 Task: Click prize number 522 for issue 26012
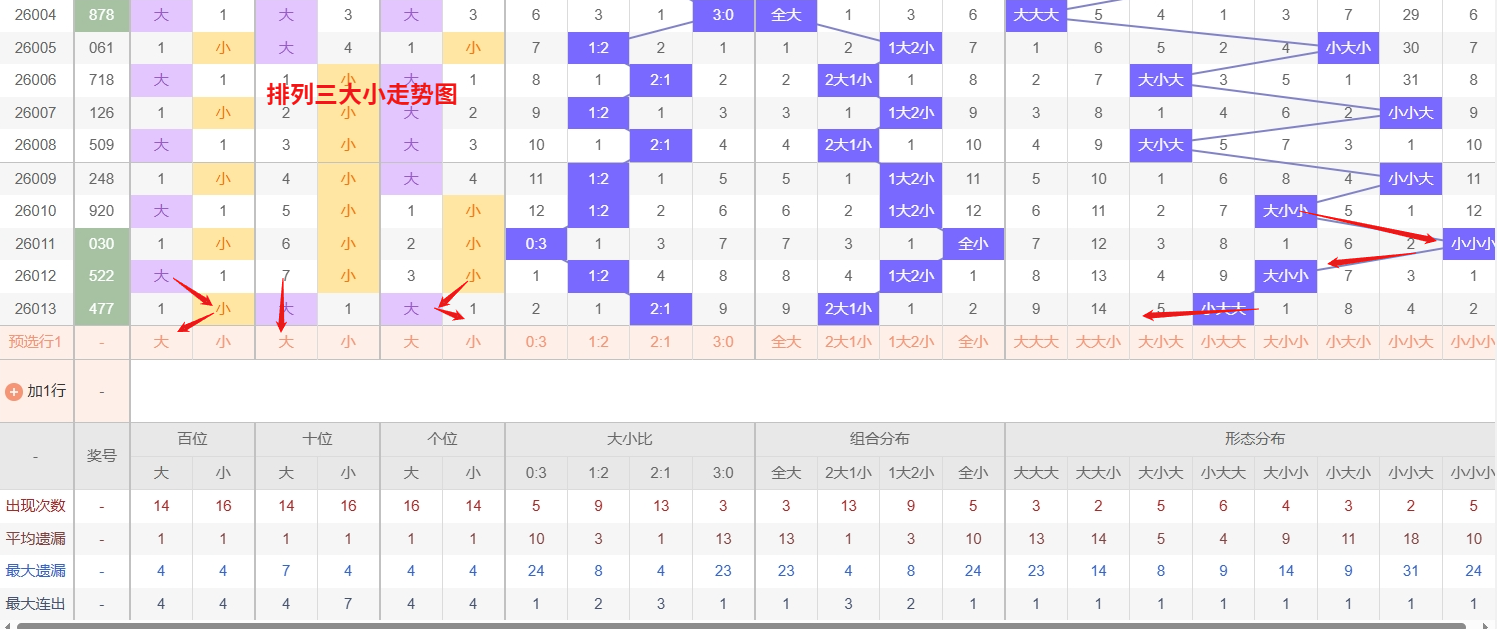pyautogui.click(x=102, y=276)
